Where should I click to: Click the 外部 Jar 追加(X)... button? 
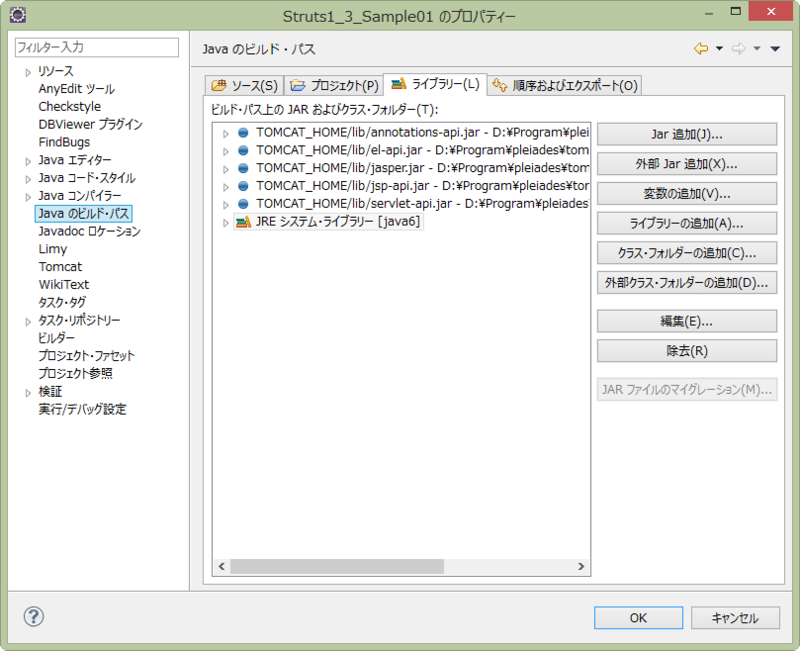coord(687,164)
